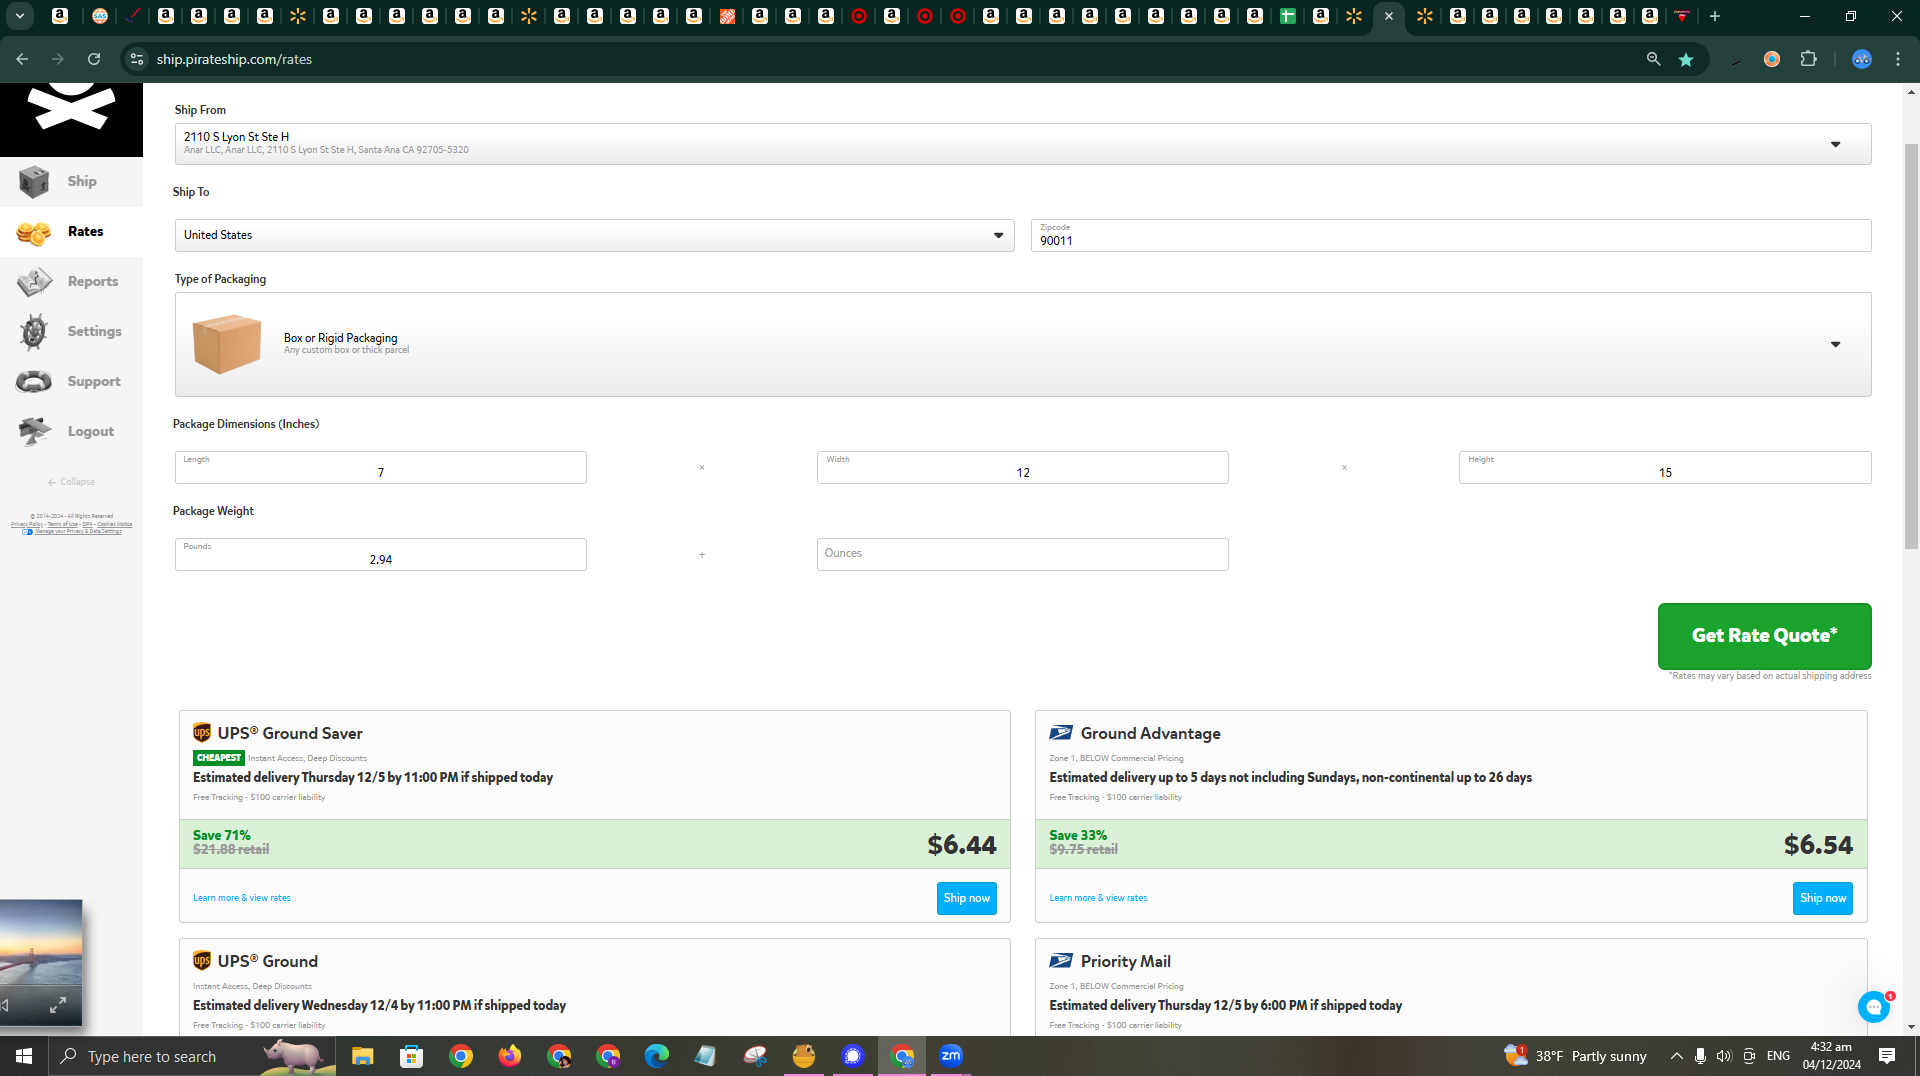Open the Privacy Policy link
Viewport: 1920px width, 1076px height.
(27, 524)
